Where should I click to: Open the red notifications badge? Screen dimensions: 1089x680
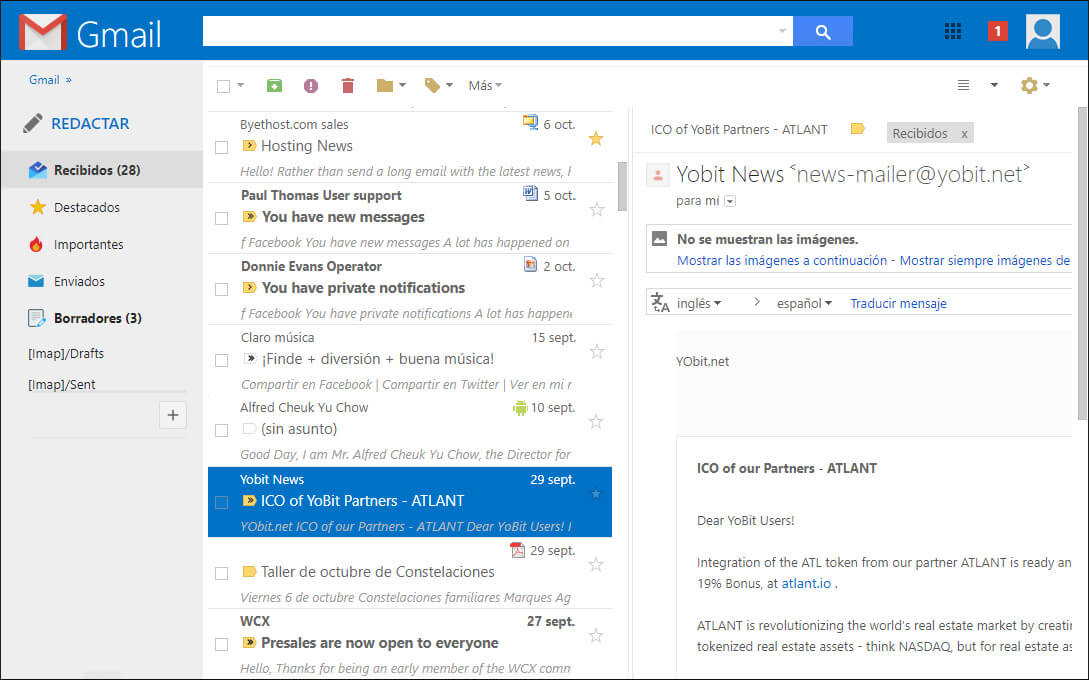point(997,31)
